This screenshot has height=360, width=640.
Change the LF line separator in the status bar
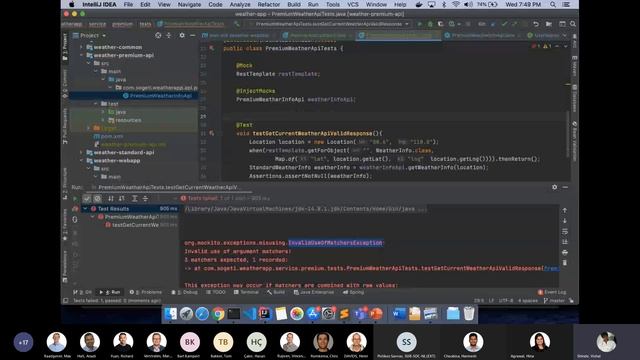(x=491, y=300)
